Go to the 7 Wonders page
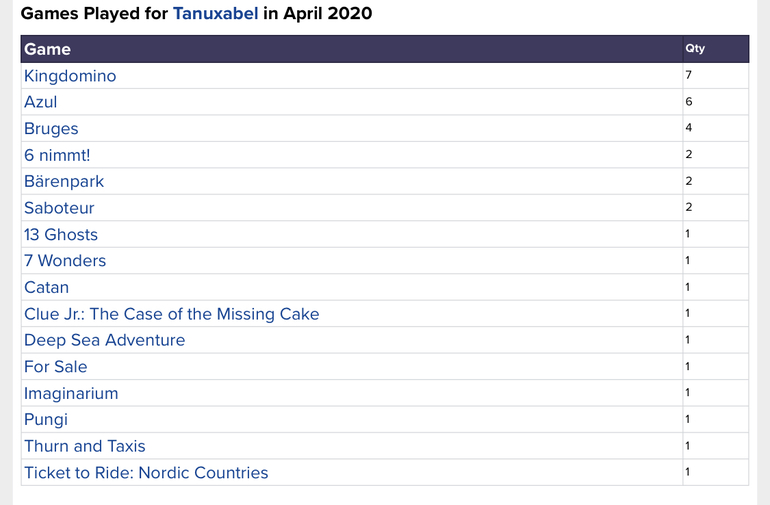Image resolution: width=770 pixels, height=505 pixels. pos(65,261)
